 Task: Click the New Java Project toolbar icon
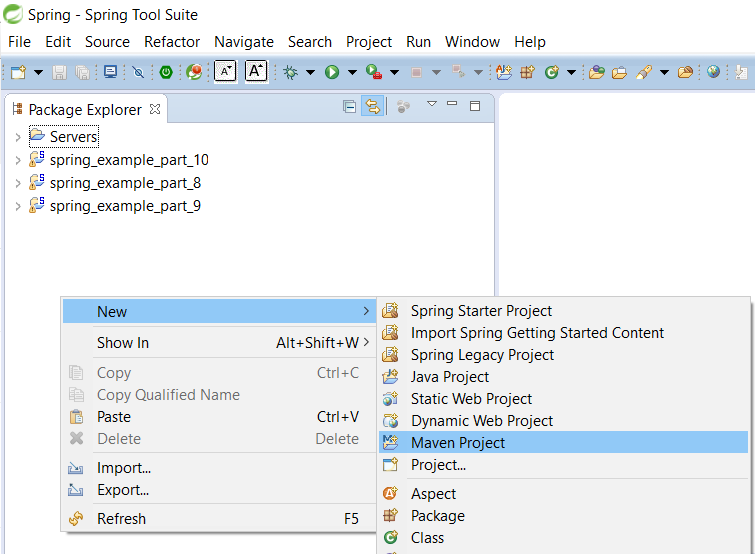coord(504,73)
